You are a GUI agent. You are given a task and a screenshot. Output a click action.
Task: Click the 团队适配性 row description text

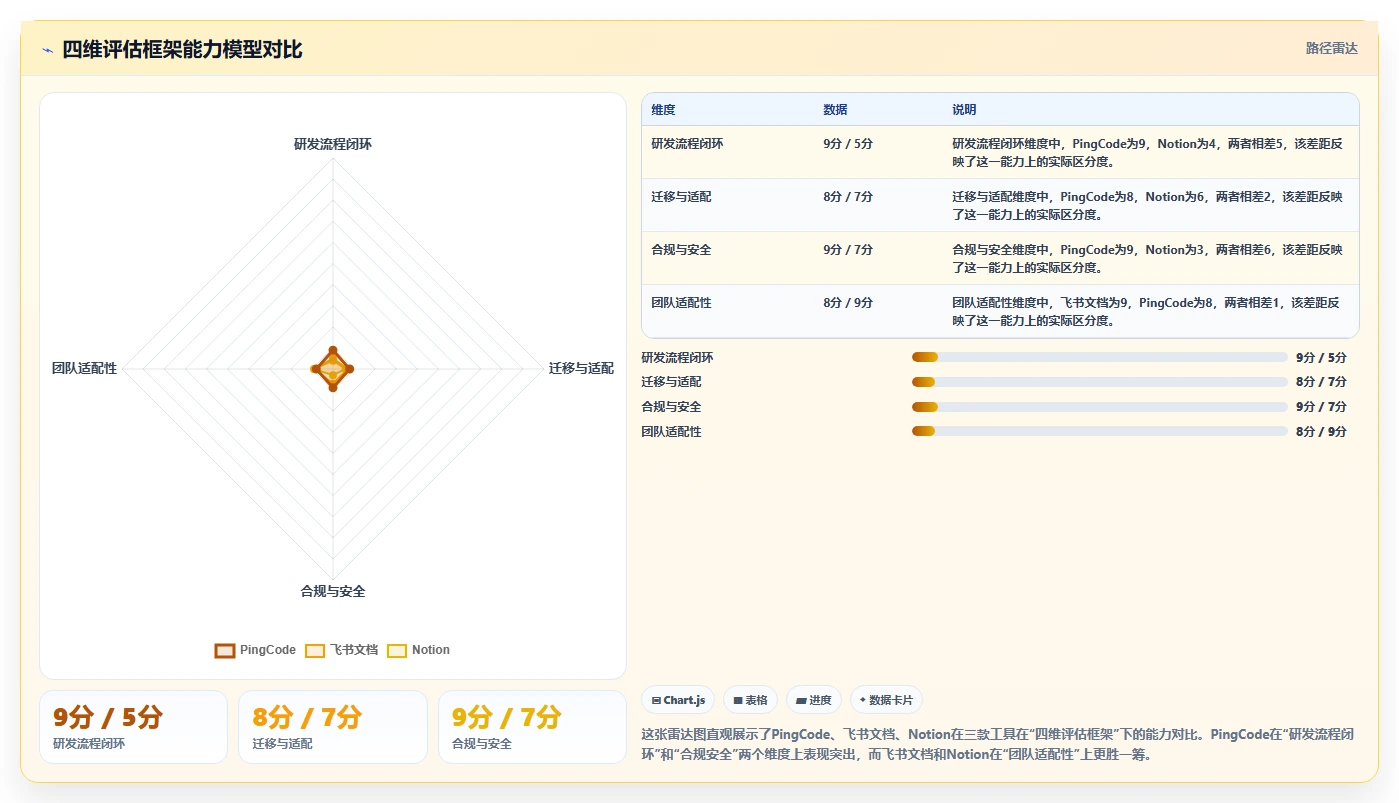[x=1146, y=311]
